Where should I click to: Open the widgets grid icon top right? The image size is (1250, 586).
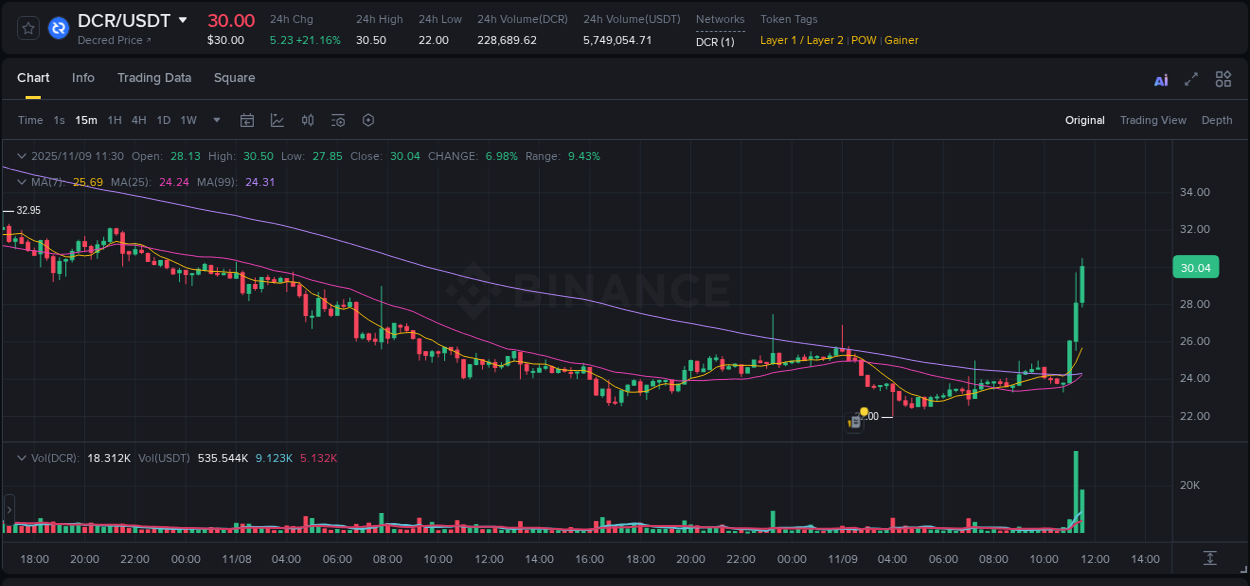pos(1223,78)
